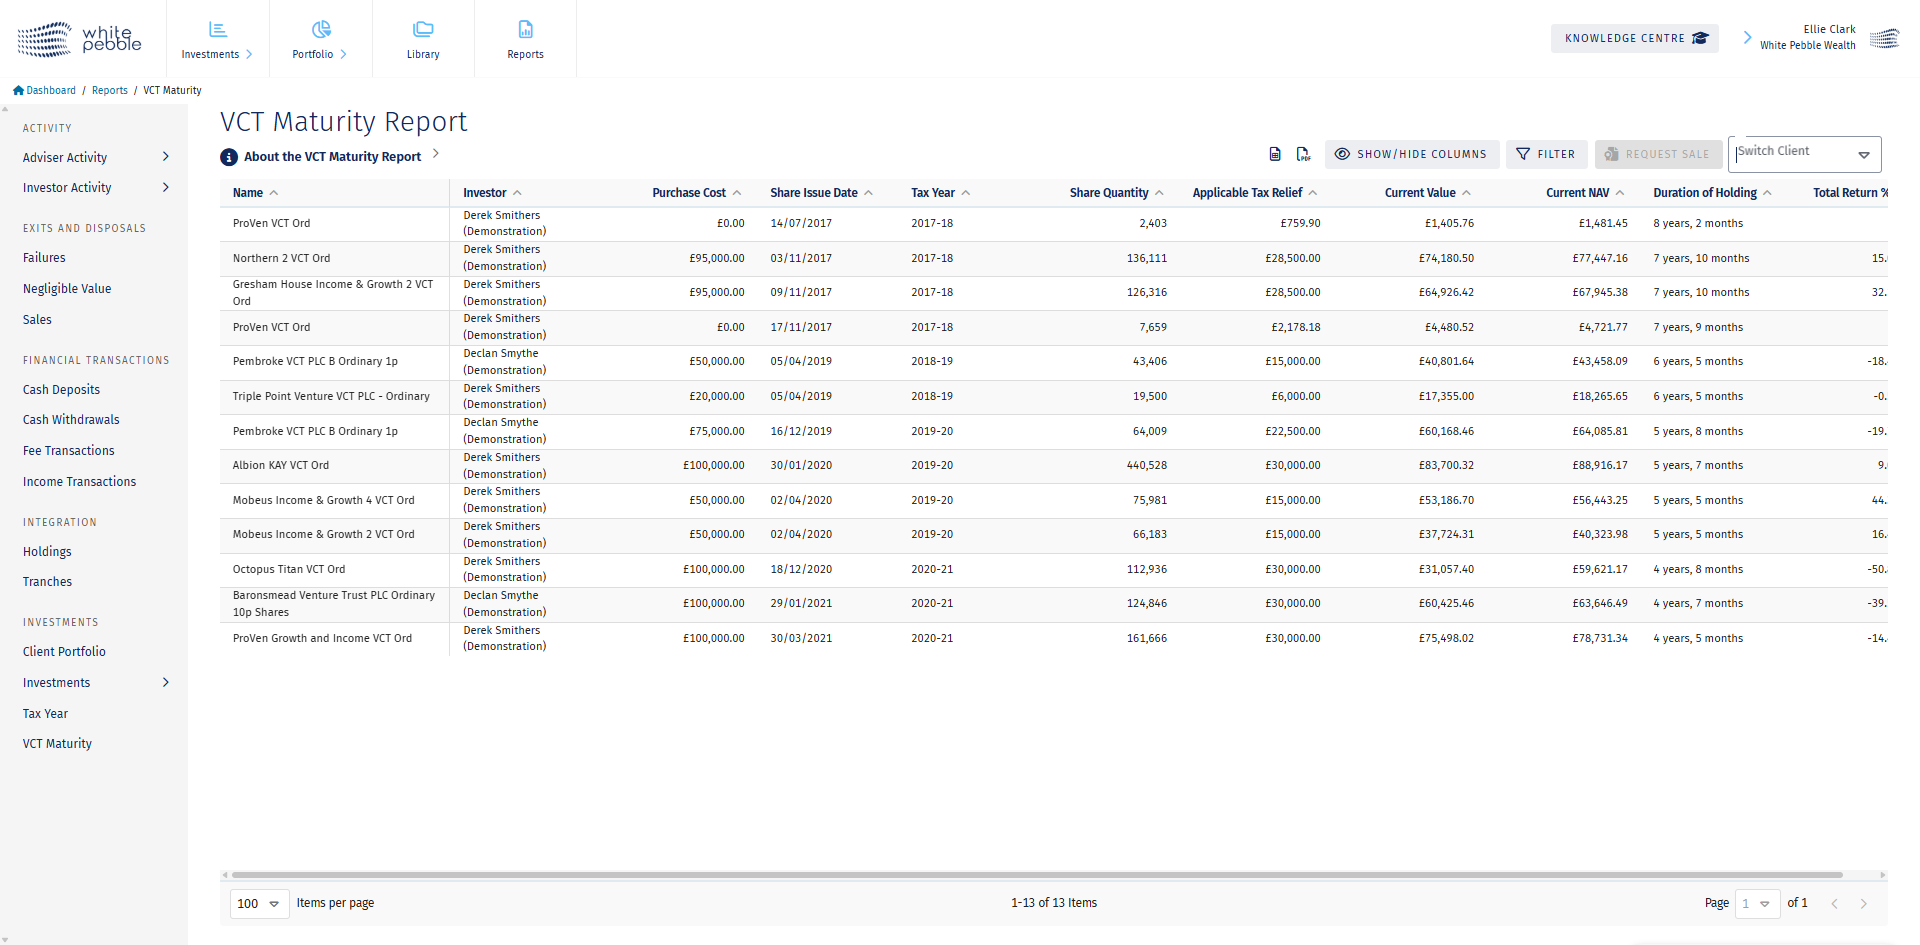Go to Reports from top navigation
Viewport: 1920px width, 945px height.
(x=525, y=39)
